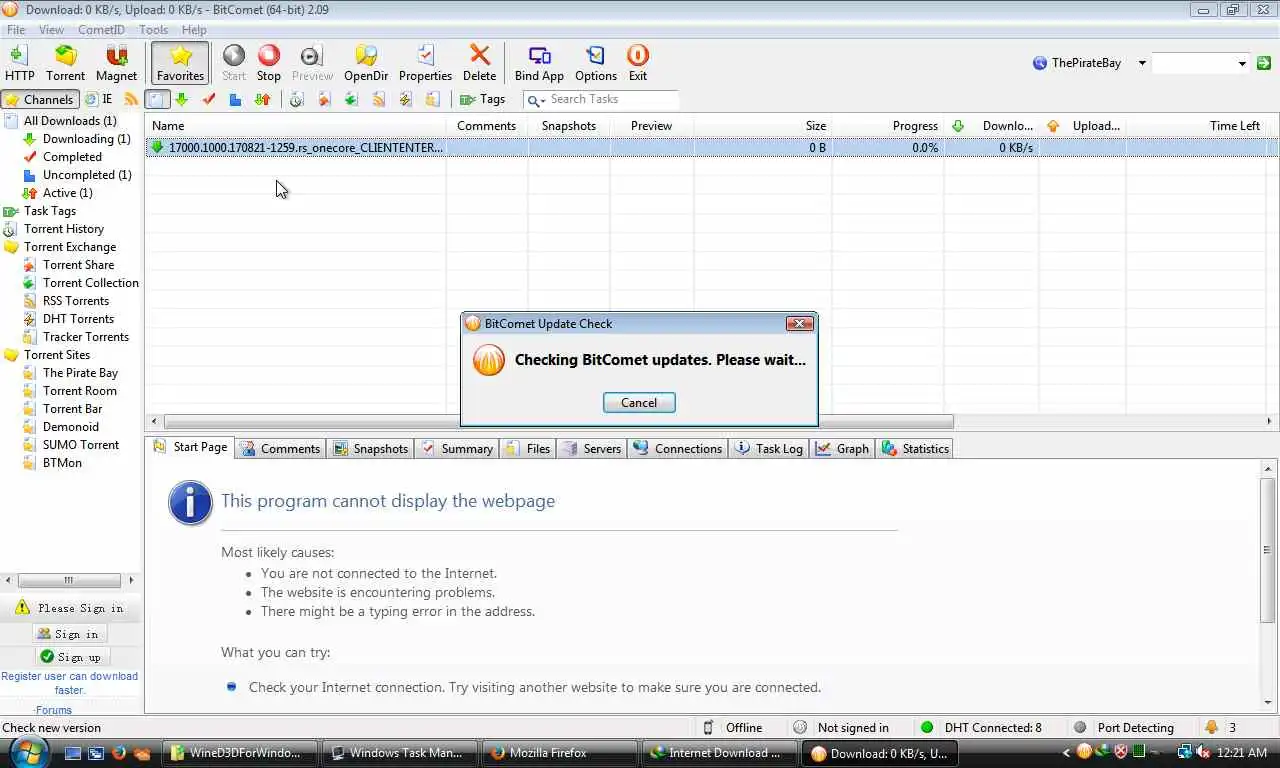Toggle the Favorites panel button

180,62
